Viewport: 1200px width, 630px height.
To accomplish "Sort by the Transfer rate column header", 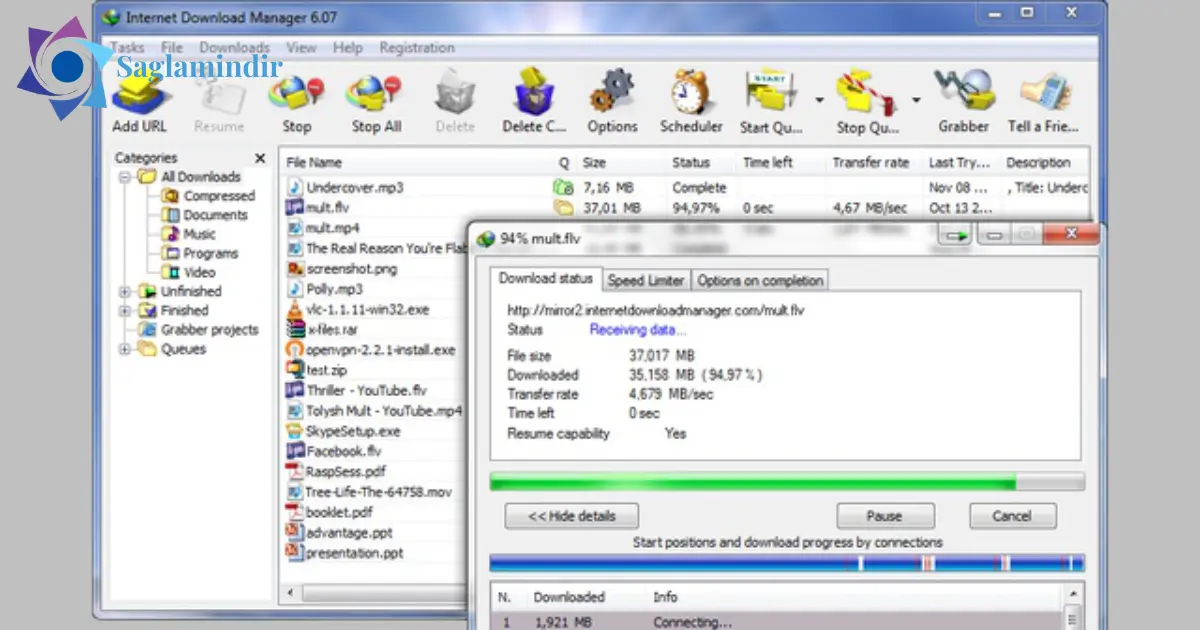I will coord(871,162).
